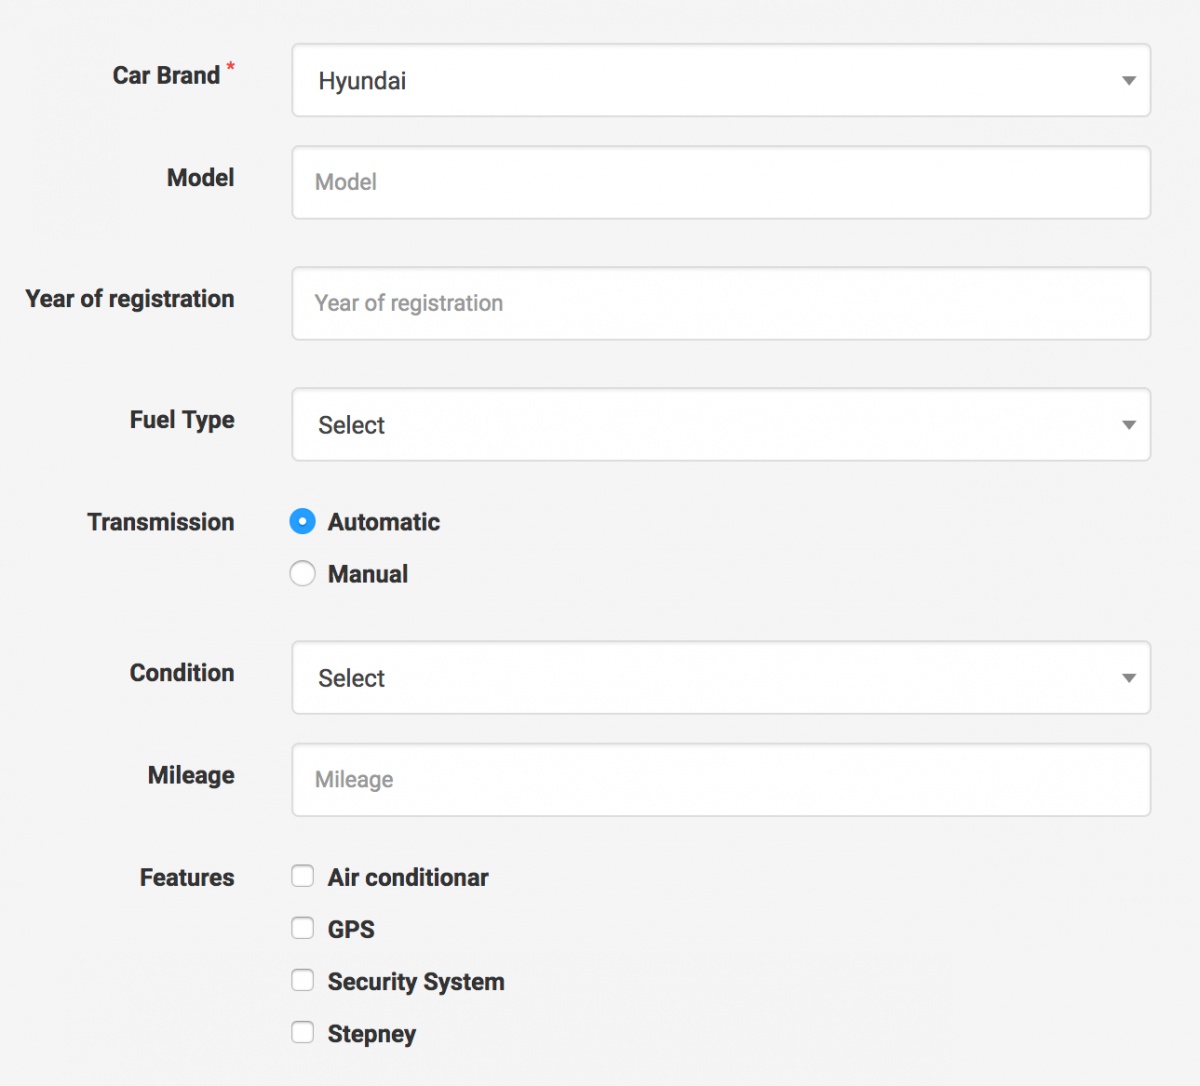Check the Security System checkbox
1200x1086 pixels.
(x=302, y=981)
